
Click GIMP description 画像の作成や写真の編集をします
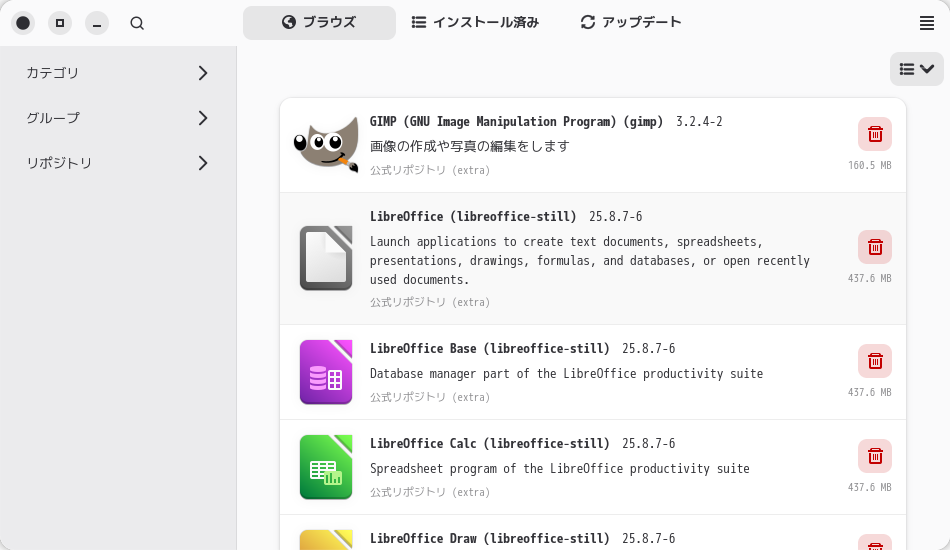470,147
